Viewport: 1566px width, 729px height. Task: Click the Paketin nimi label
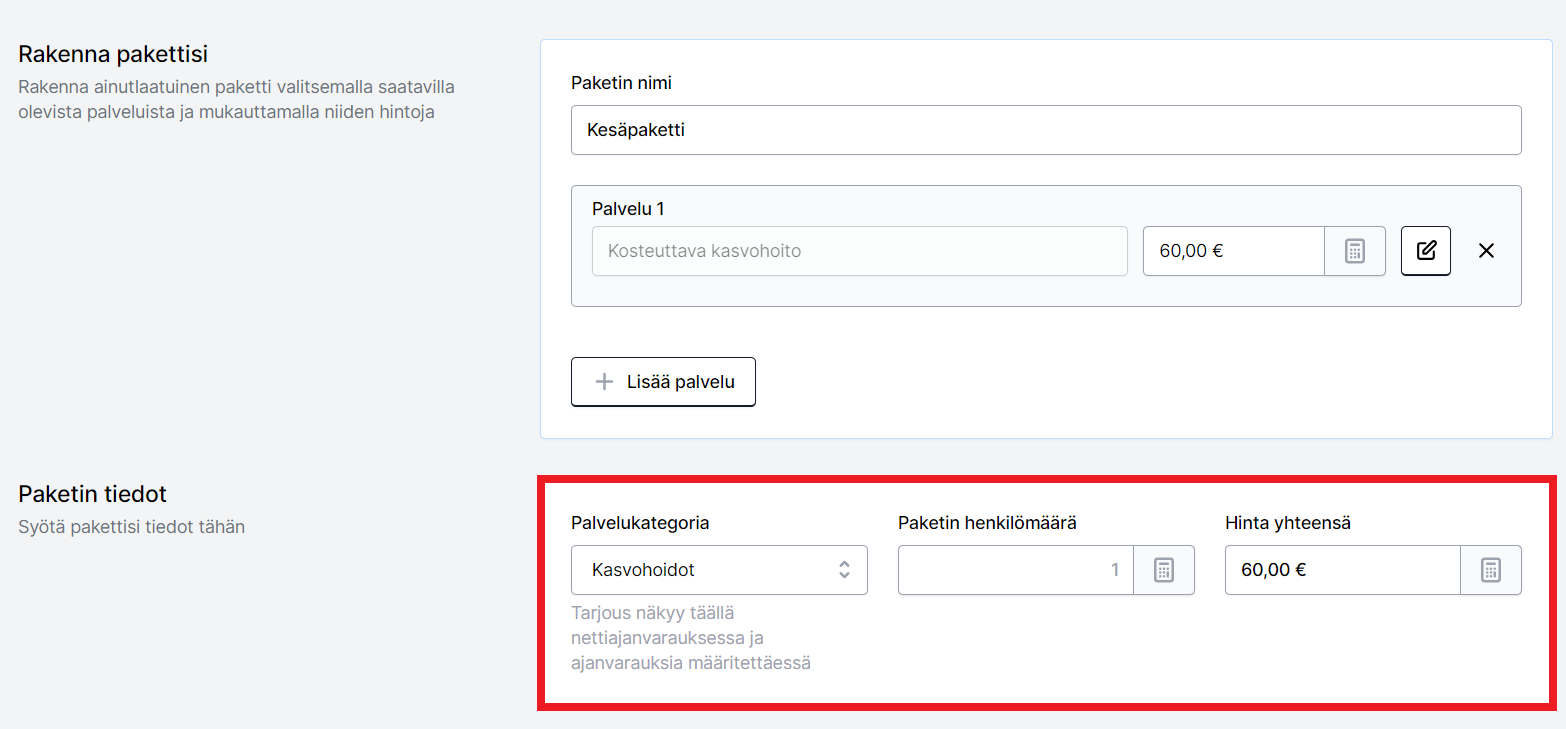(x=621, y=83)
